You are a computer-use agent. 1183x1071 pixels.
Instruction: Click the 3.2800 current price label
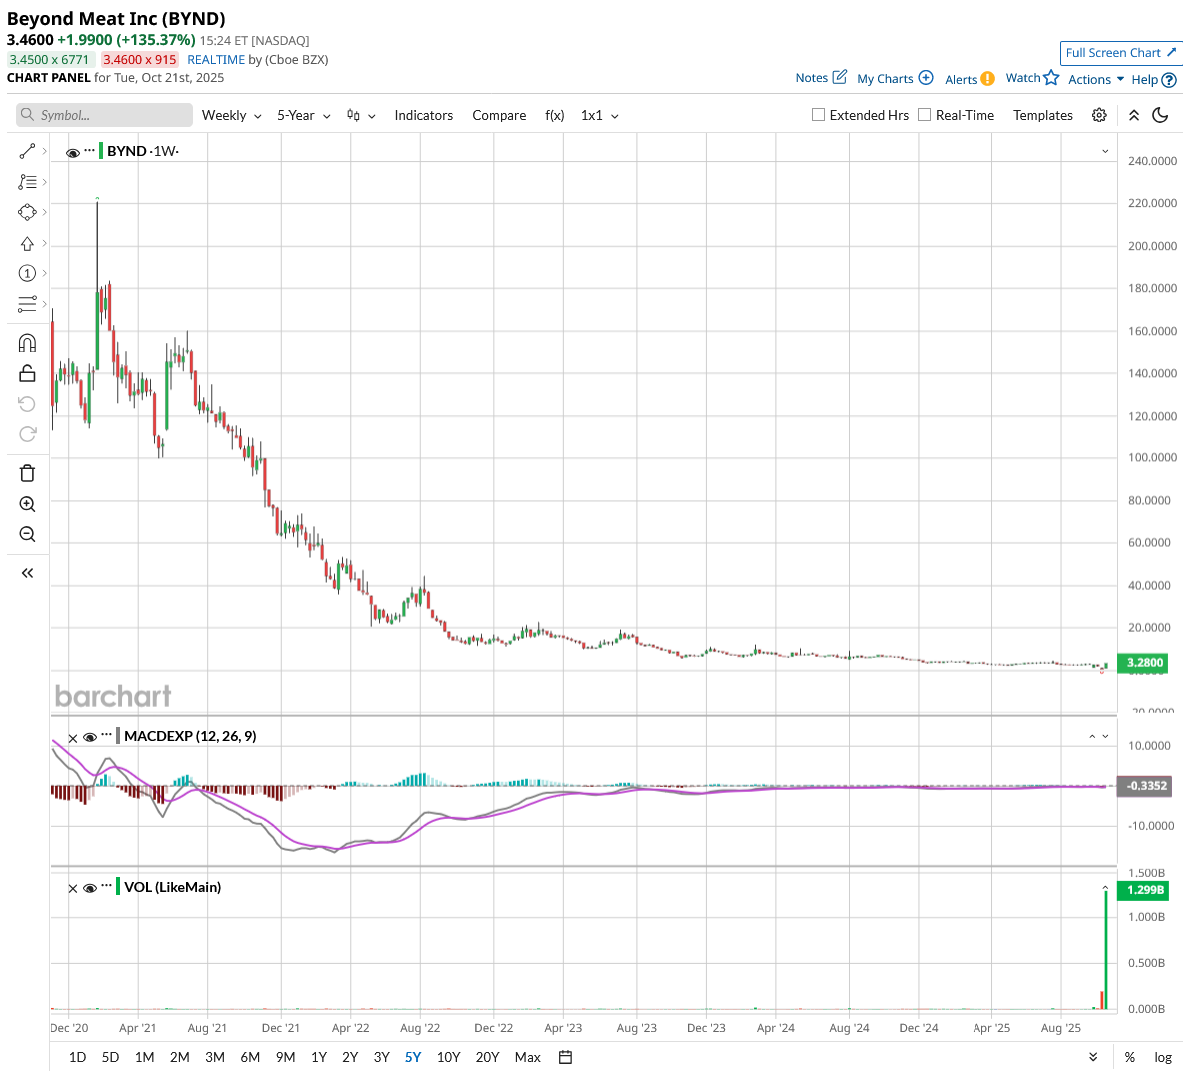1144,663
